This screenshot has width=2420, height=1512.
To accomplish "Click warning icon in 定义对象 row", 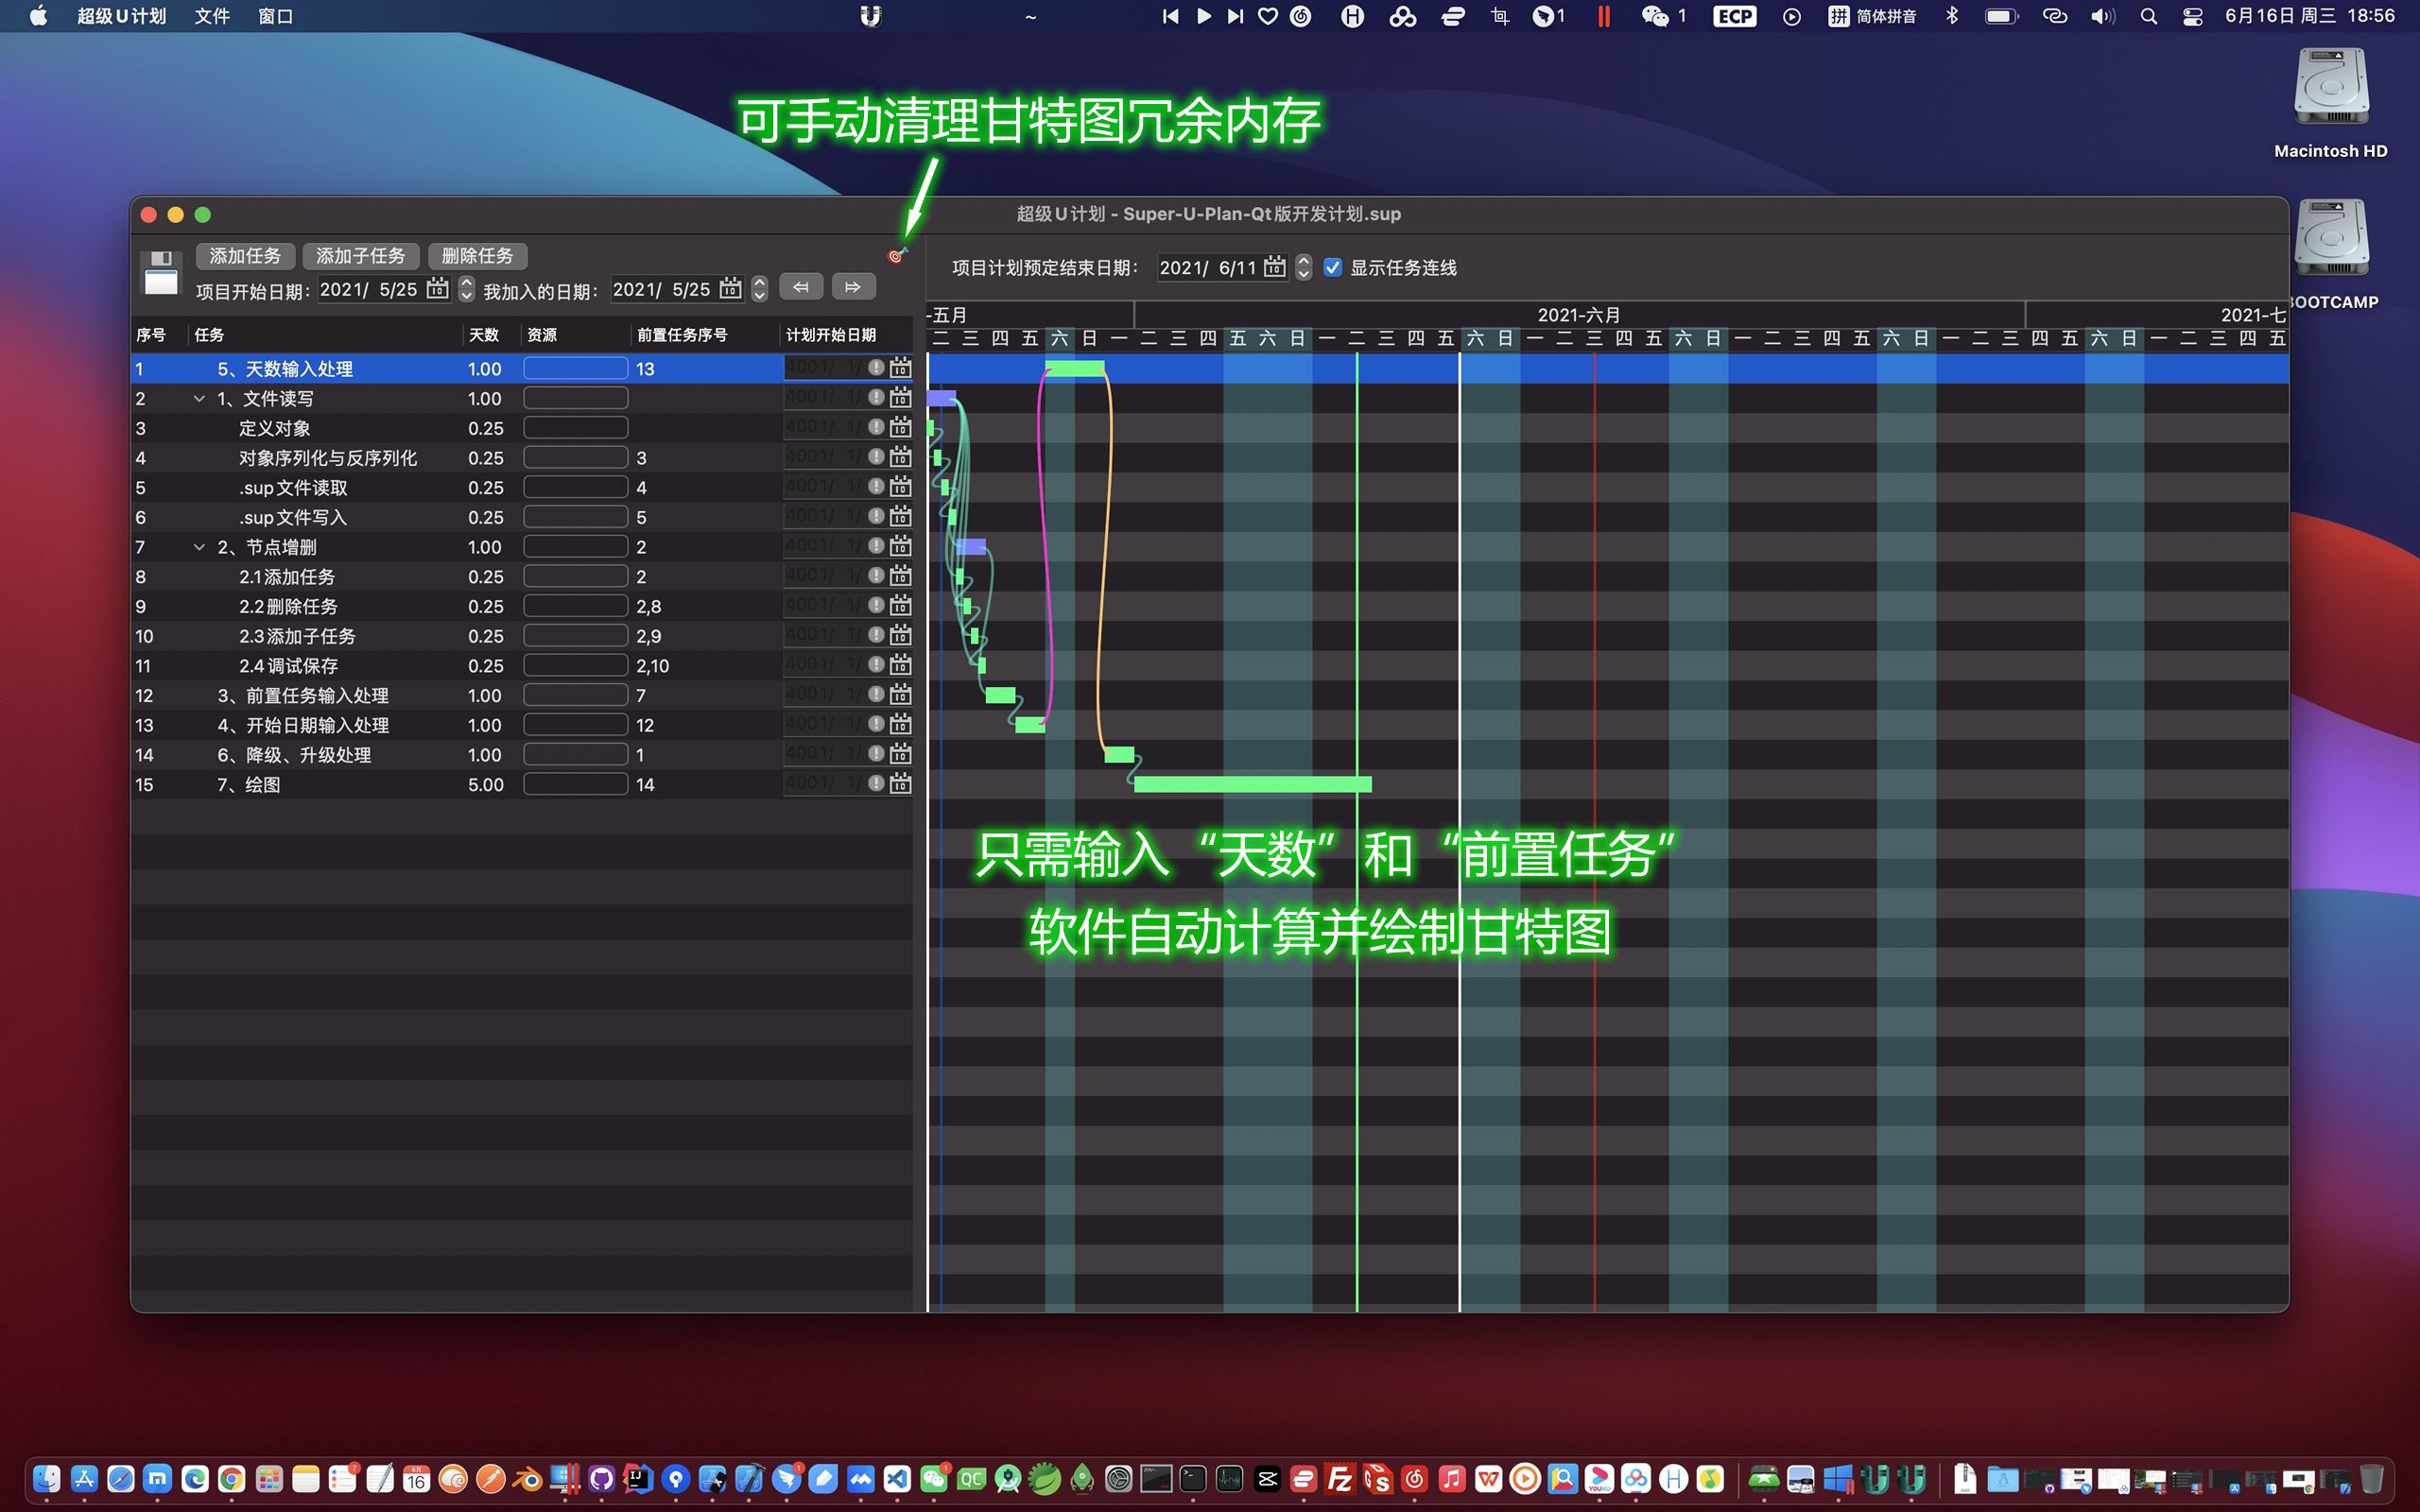I will click(x=876, y=427).
